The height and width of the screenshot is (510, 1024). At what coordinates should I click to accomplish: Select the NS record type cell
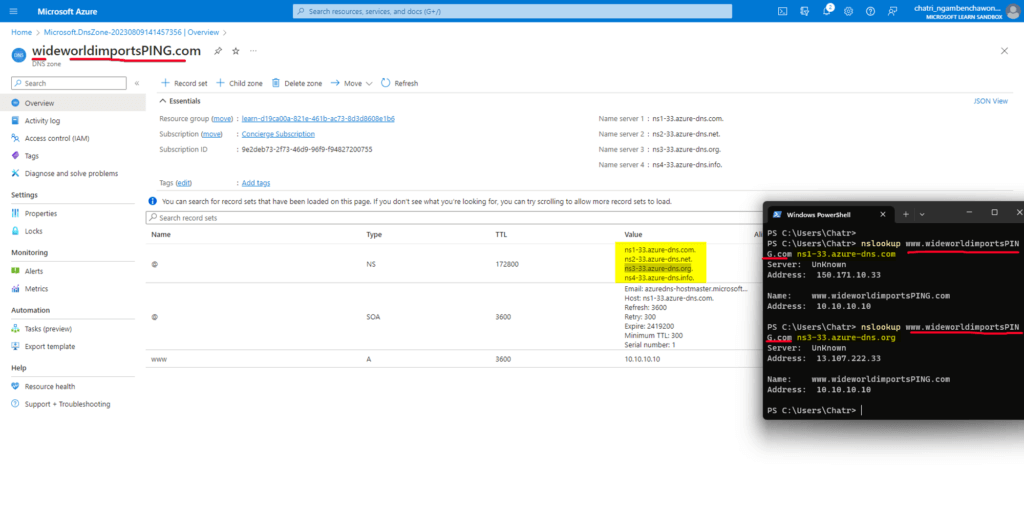tap(371, 264)
